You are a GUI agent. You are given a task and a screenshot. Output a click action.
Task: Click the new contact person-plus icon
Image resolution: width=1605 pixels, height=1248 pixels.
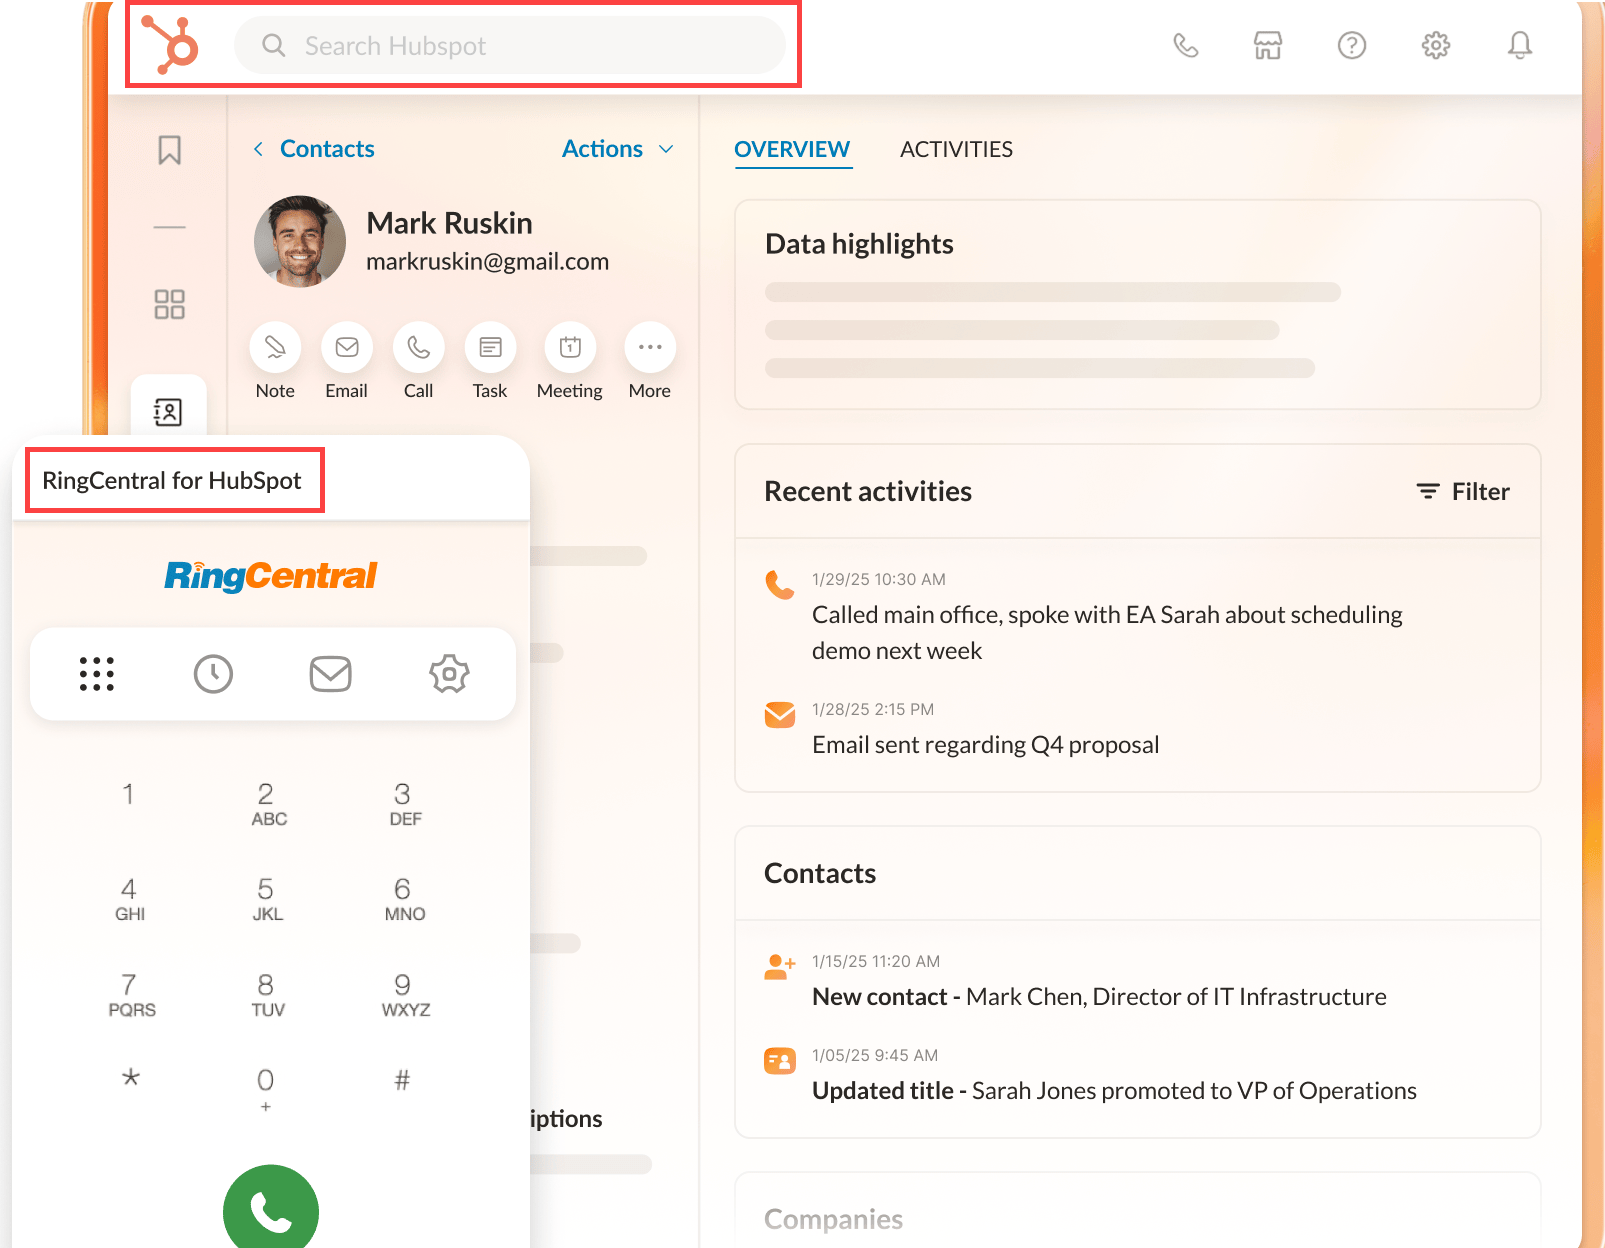point(780,966)
